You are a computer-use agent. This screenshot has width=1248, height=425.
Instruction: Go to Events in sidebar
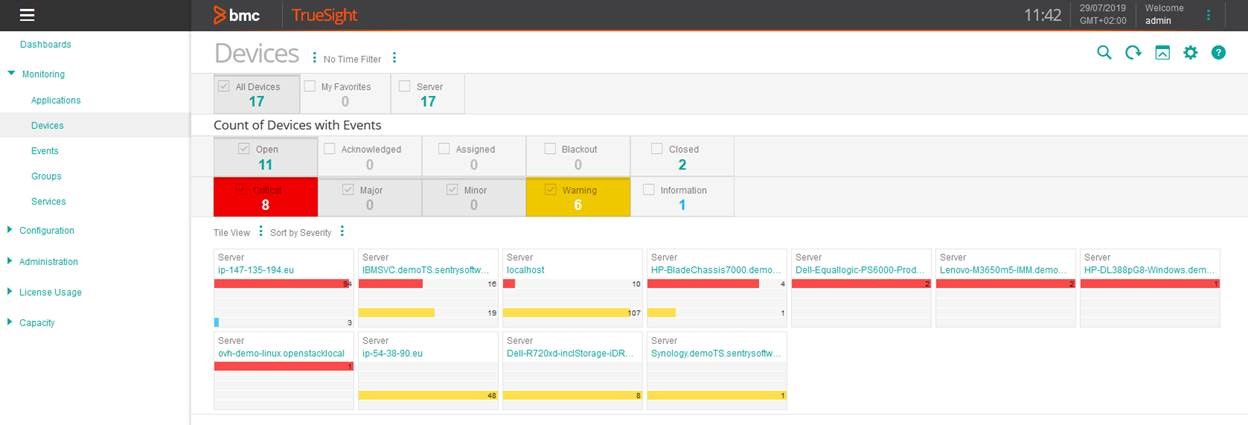click(45, 151)
